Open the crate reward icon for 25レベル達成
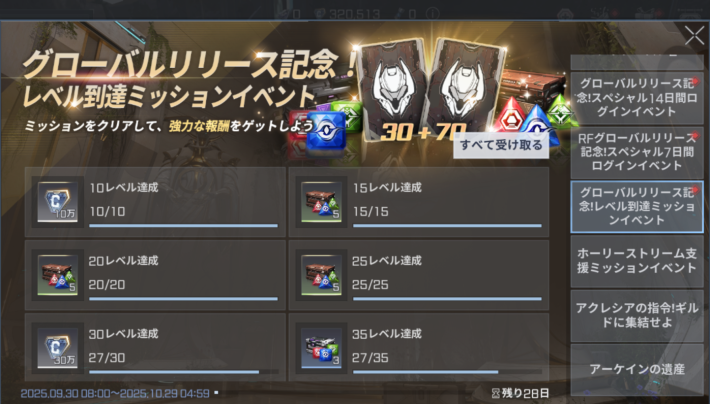This screenshot has height=404, width=710. (x=321, y=275)
